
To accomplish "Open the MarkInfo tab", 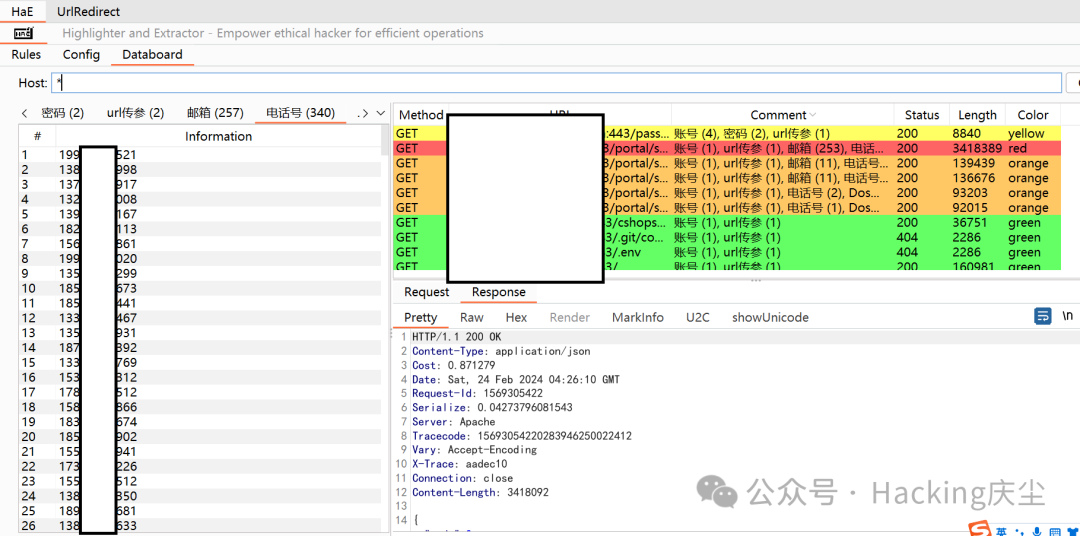I will click(638, 318).
